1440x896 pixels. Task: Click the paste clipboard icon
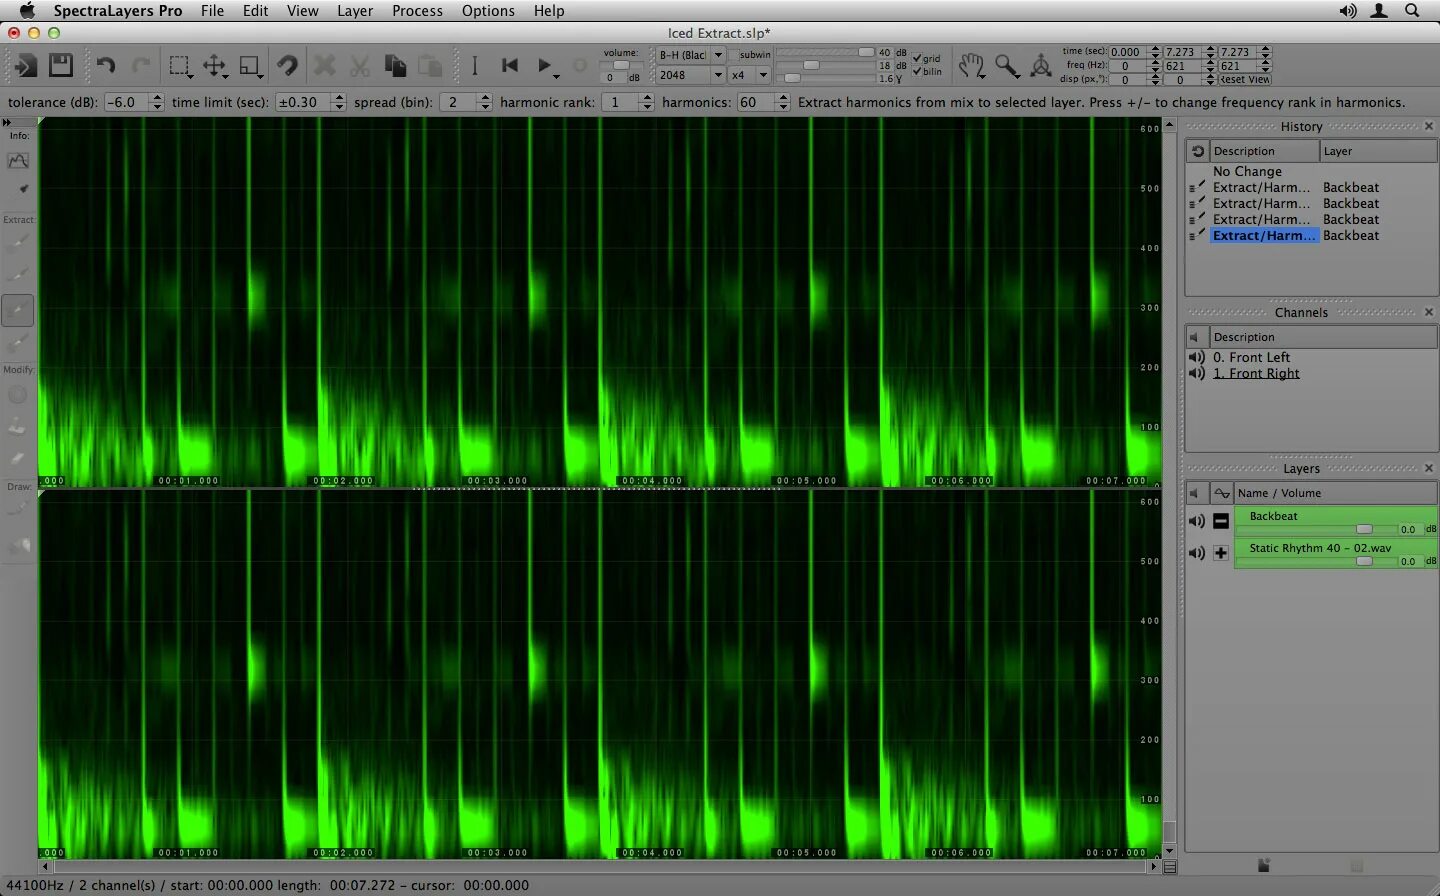(x=431, y=66)
